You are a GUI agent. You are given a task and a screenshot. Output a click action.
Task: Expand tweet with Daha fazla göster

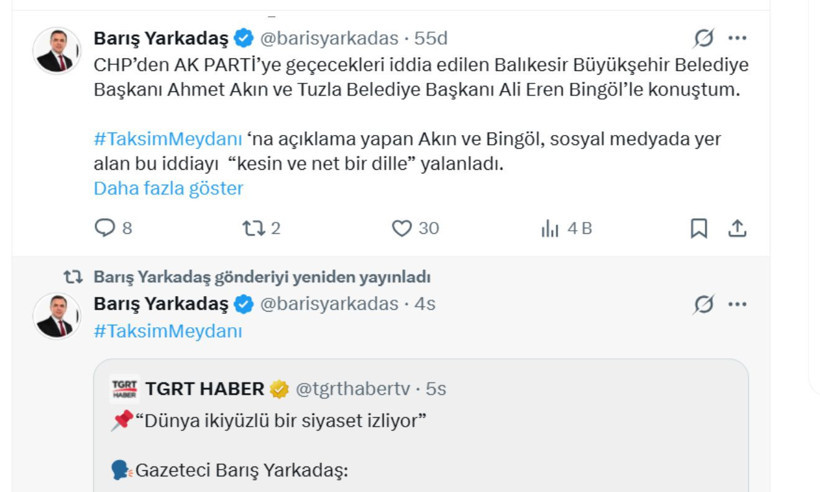click(x=168, y=188)
